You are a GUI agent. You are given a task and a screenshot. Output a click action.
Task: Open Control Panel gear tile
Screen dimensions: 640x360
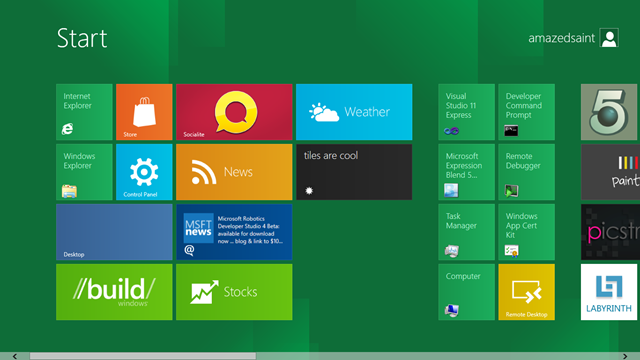(144, 172)
